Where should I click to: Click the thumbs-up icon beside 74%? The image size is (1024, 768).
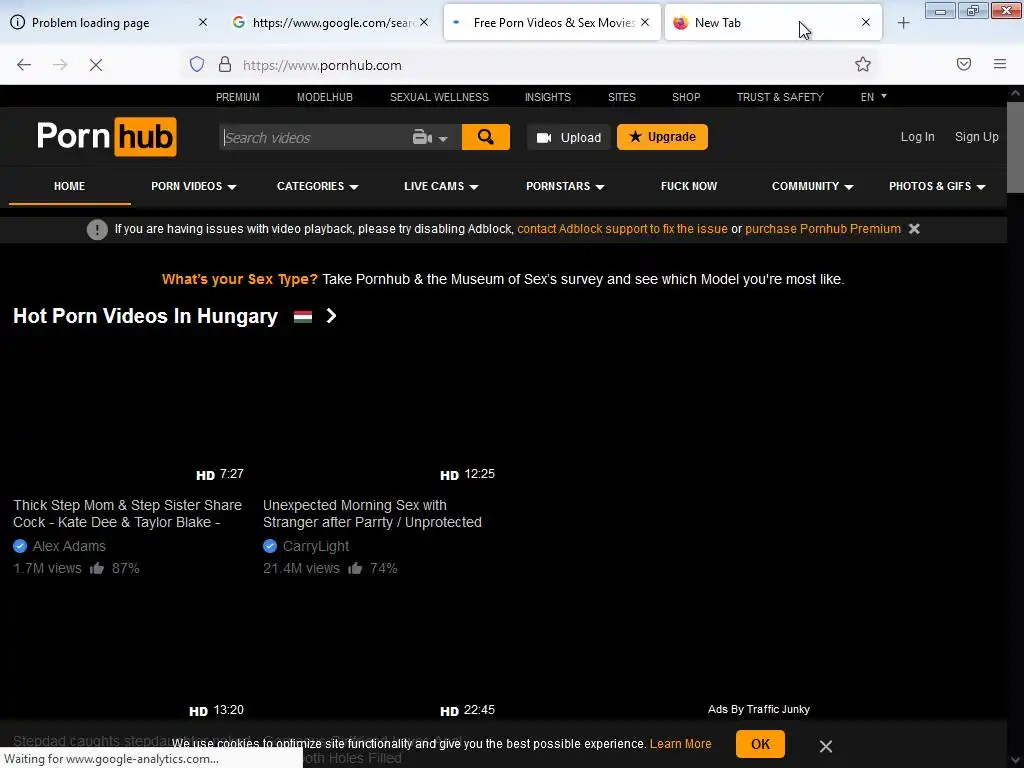pos(355,568)
